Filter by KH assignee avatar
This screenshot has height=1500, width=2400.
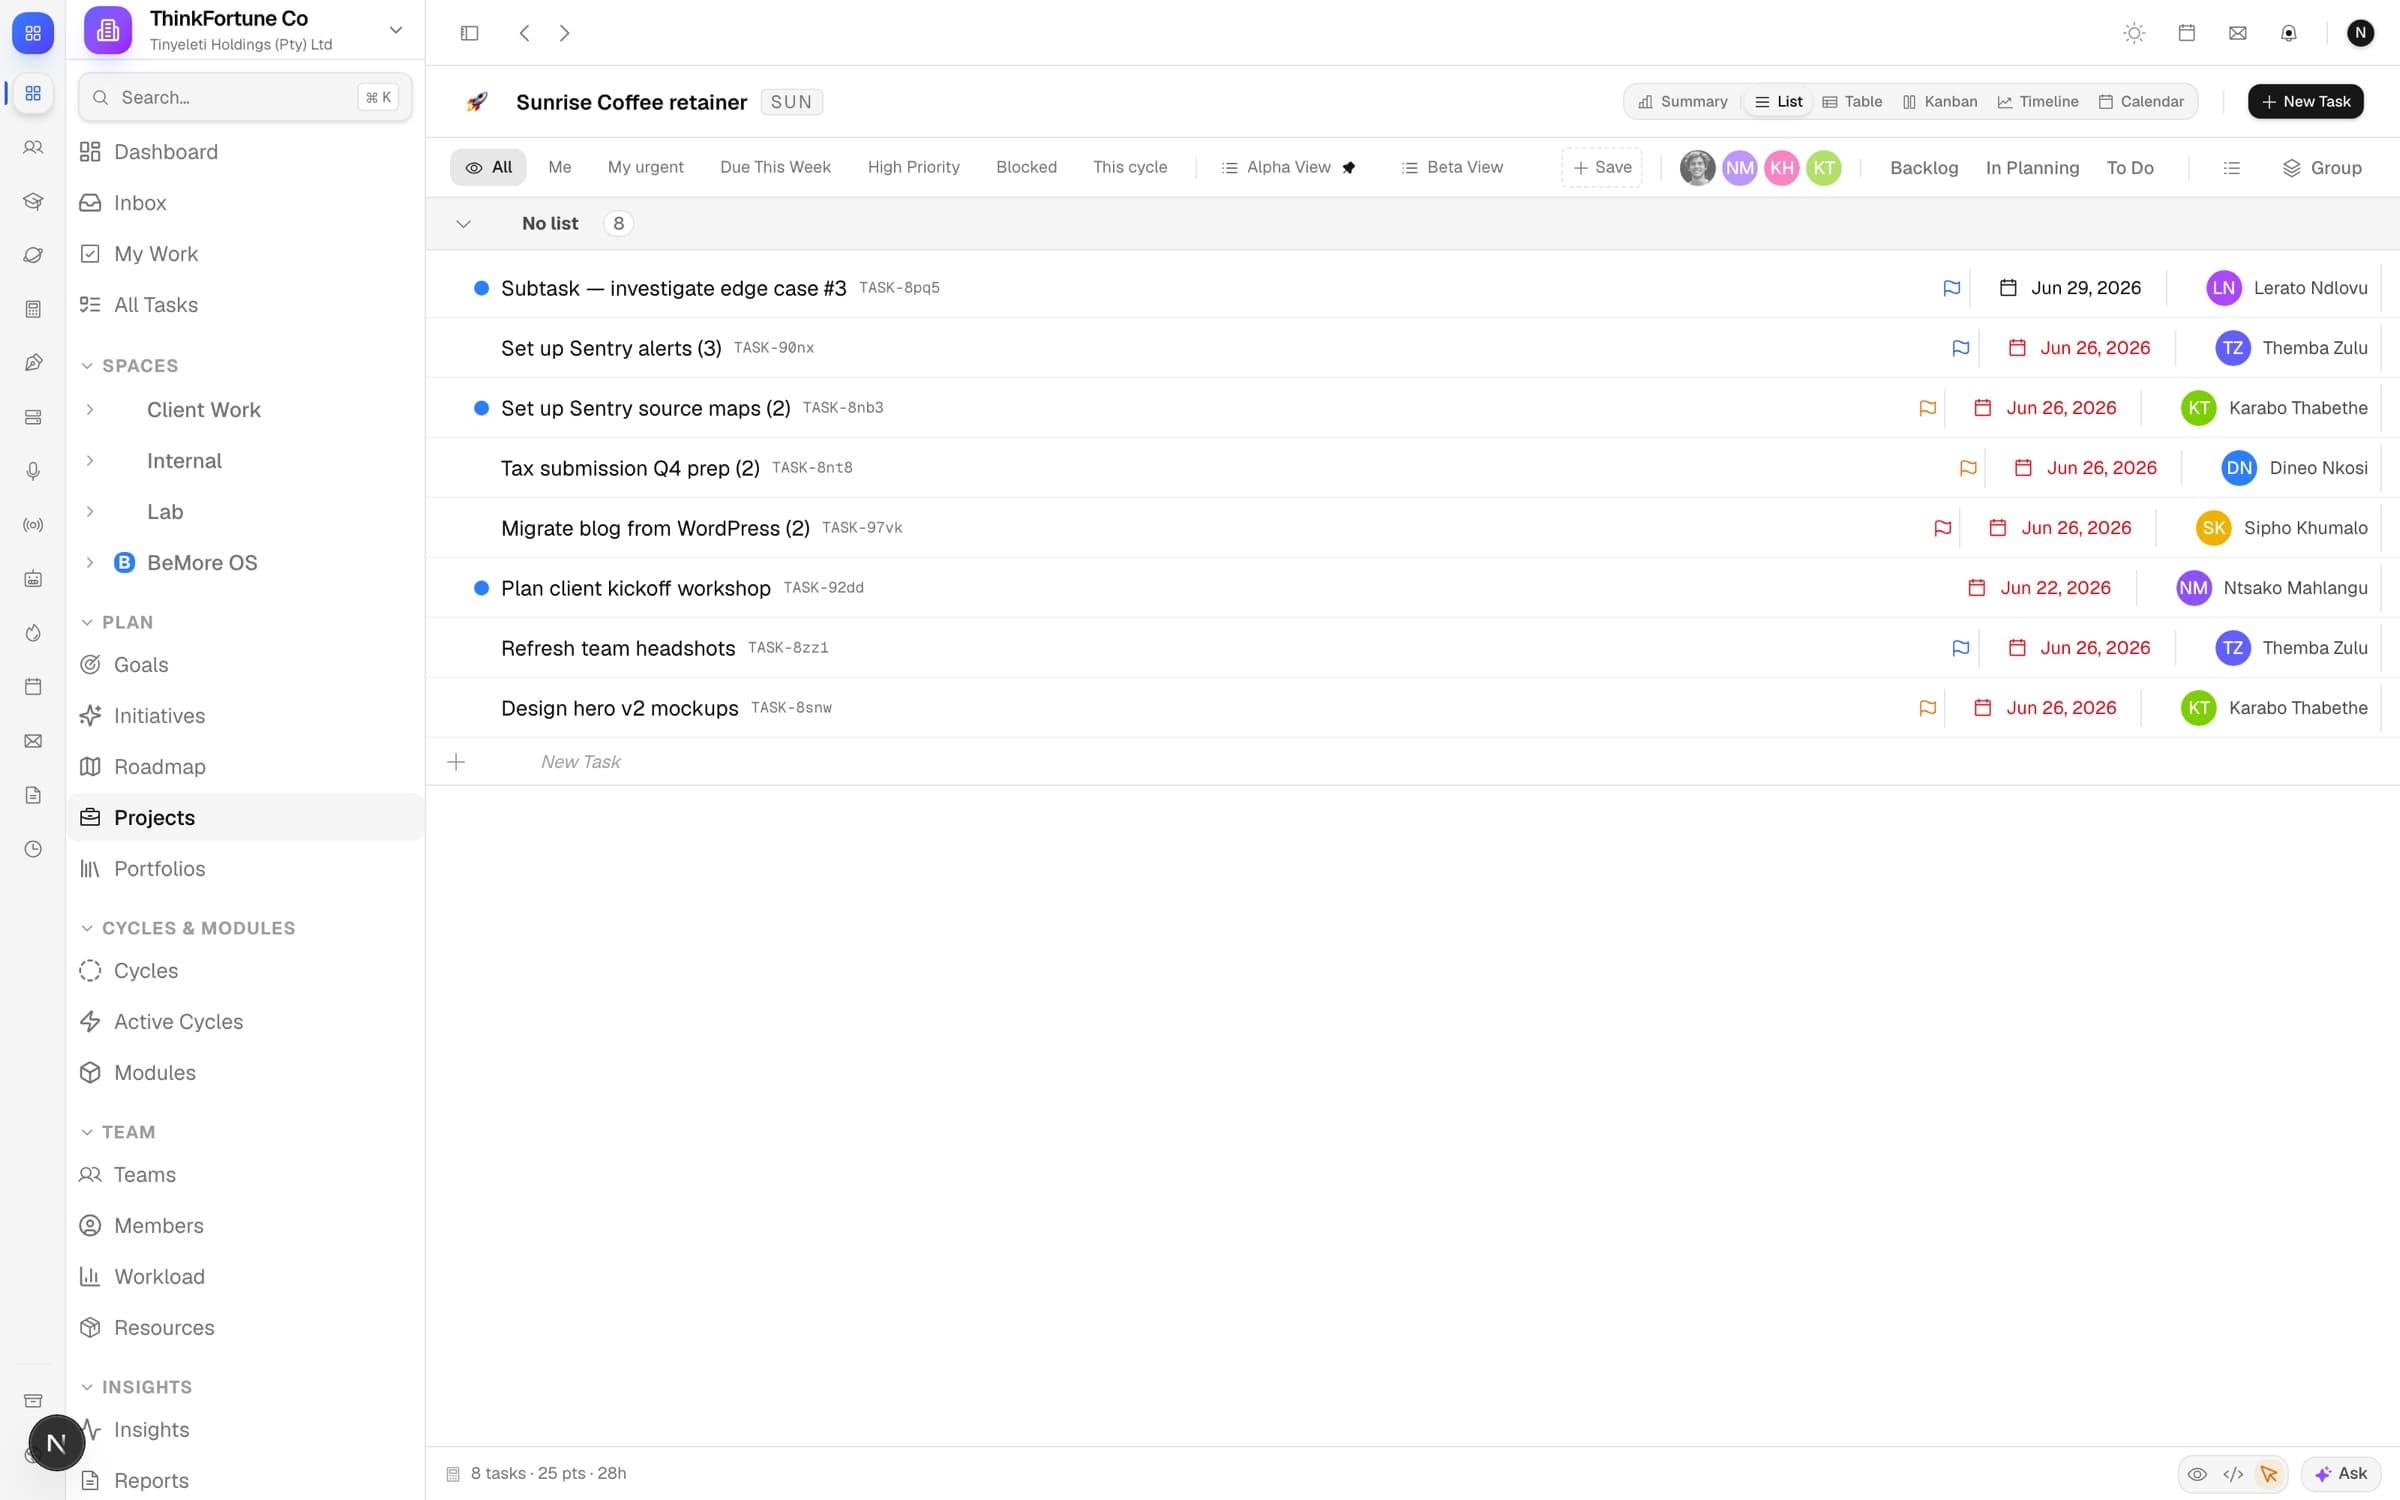click(1782, 168)
